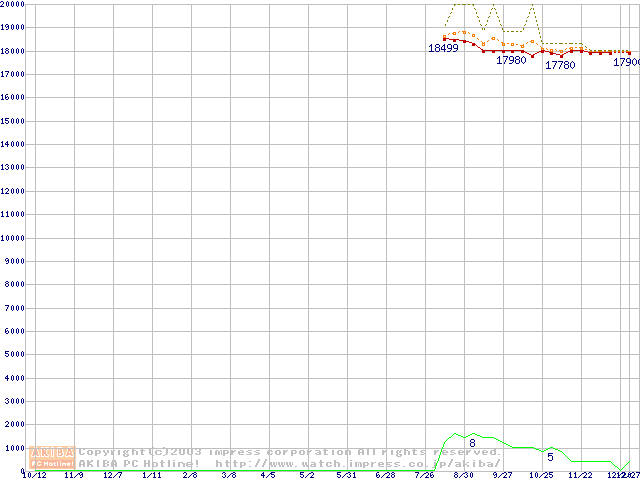Screen dimensions: 640x480
Task: Click the 5/31 date axis label
Action: (347, 476)
